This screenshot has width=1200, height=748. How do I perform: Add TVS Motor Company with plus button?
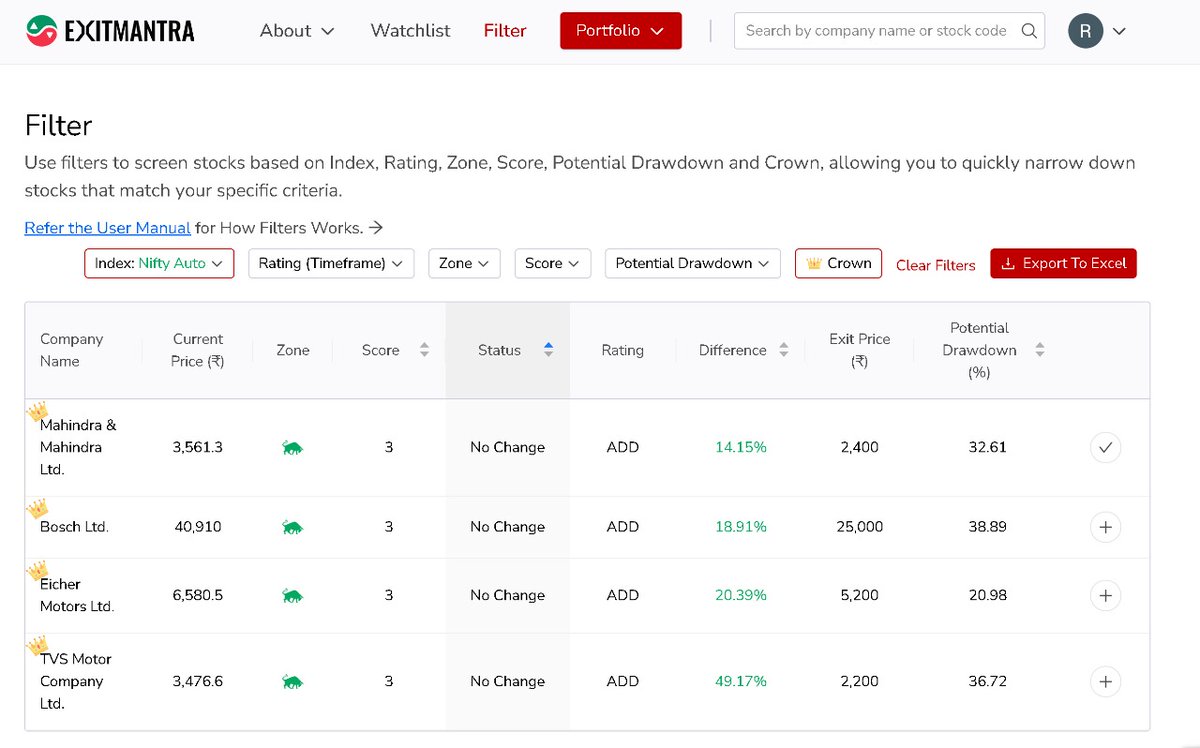click(1105, 682)
